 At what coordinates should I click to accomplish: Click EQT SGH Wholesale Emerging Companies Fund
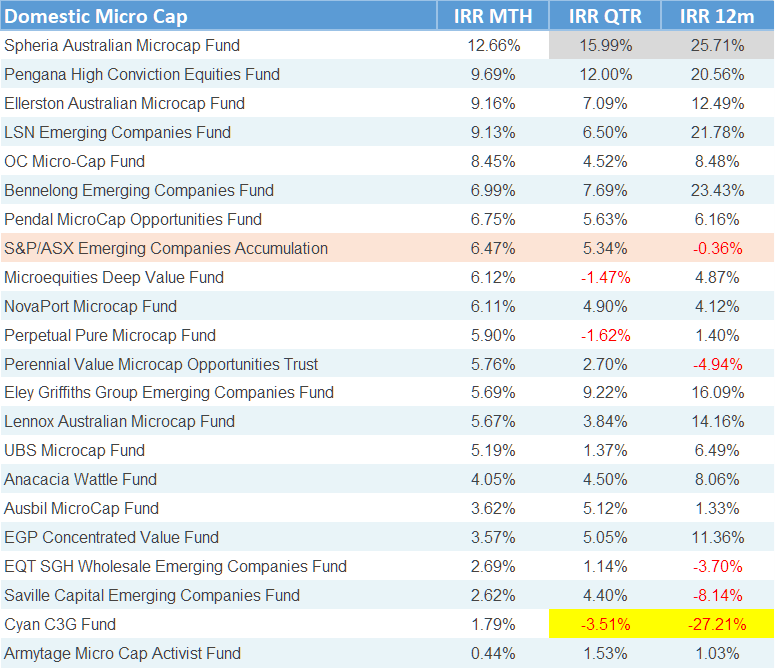point(175,566)
